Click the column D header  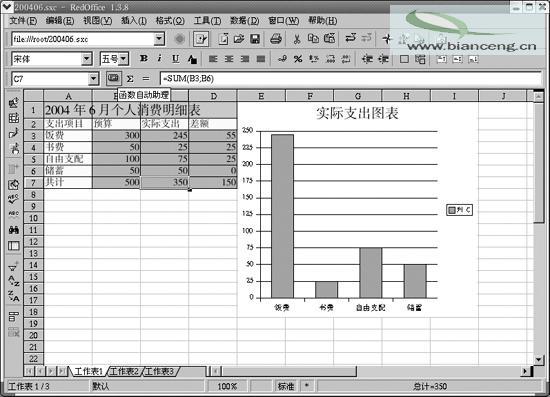click(x=213, y=96)
